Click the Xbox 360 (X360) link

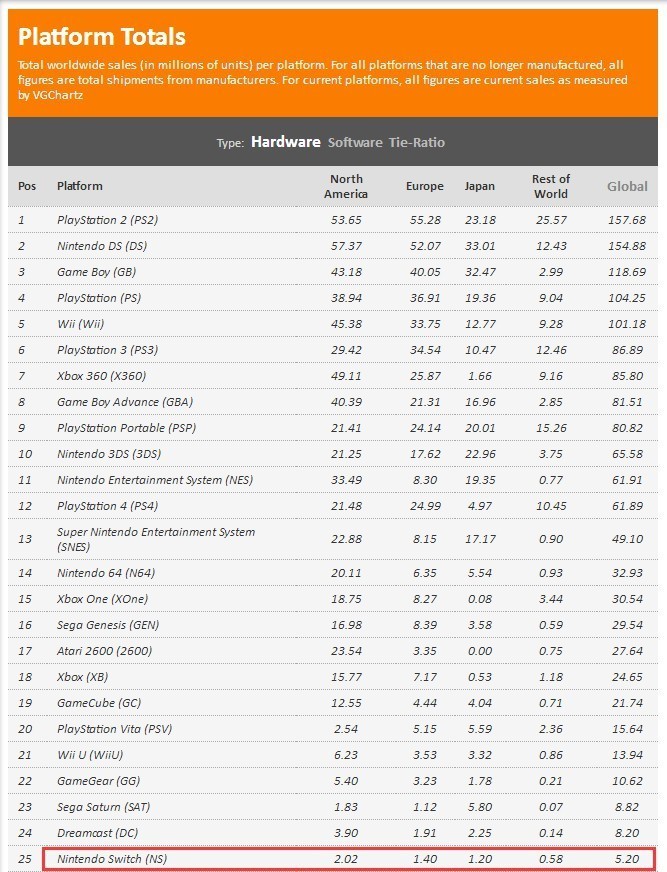(100, 376)
